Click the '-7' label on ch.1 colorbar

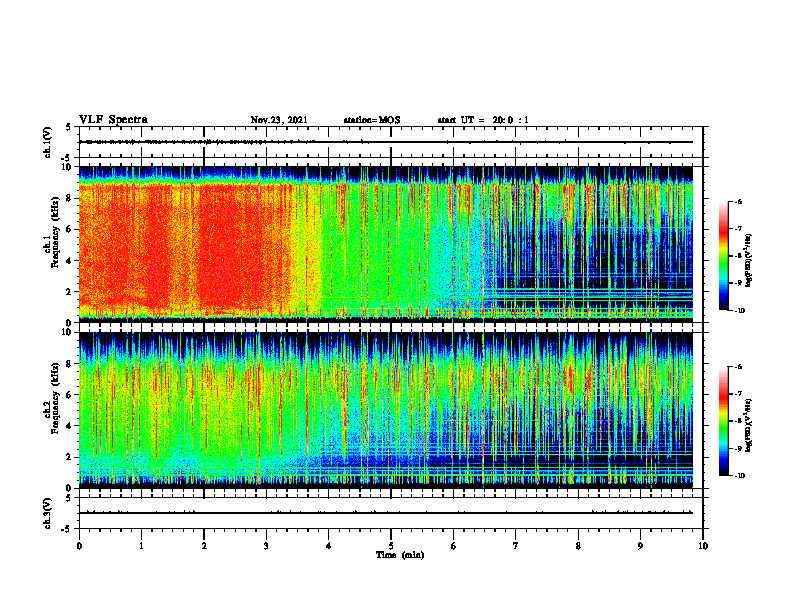(738, 229)
